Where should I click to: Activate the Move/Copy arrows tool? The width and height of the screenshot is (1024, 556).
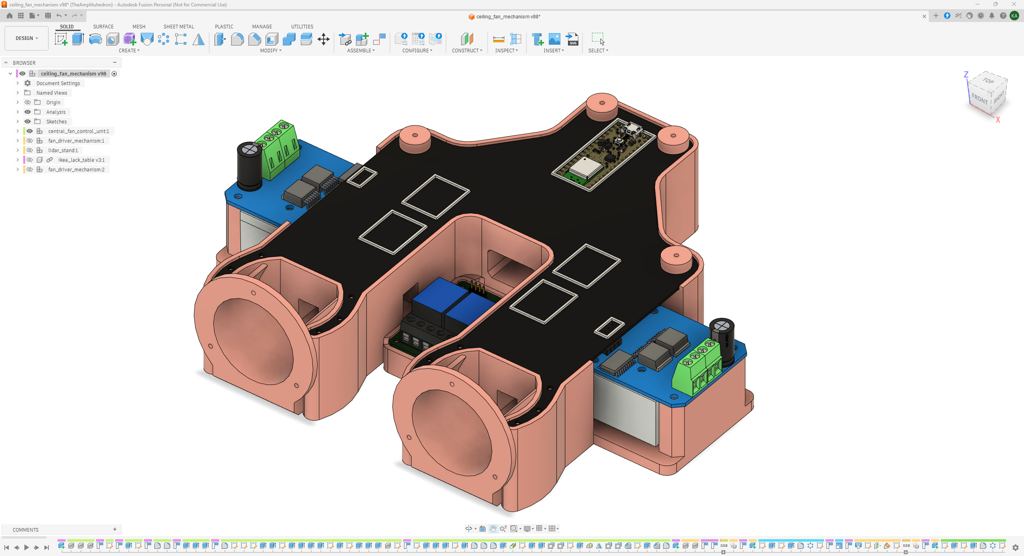(x=323, y=39)
